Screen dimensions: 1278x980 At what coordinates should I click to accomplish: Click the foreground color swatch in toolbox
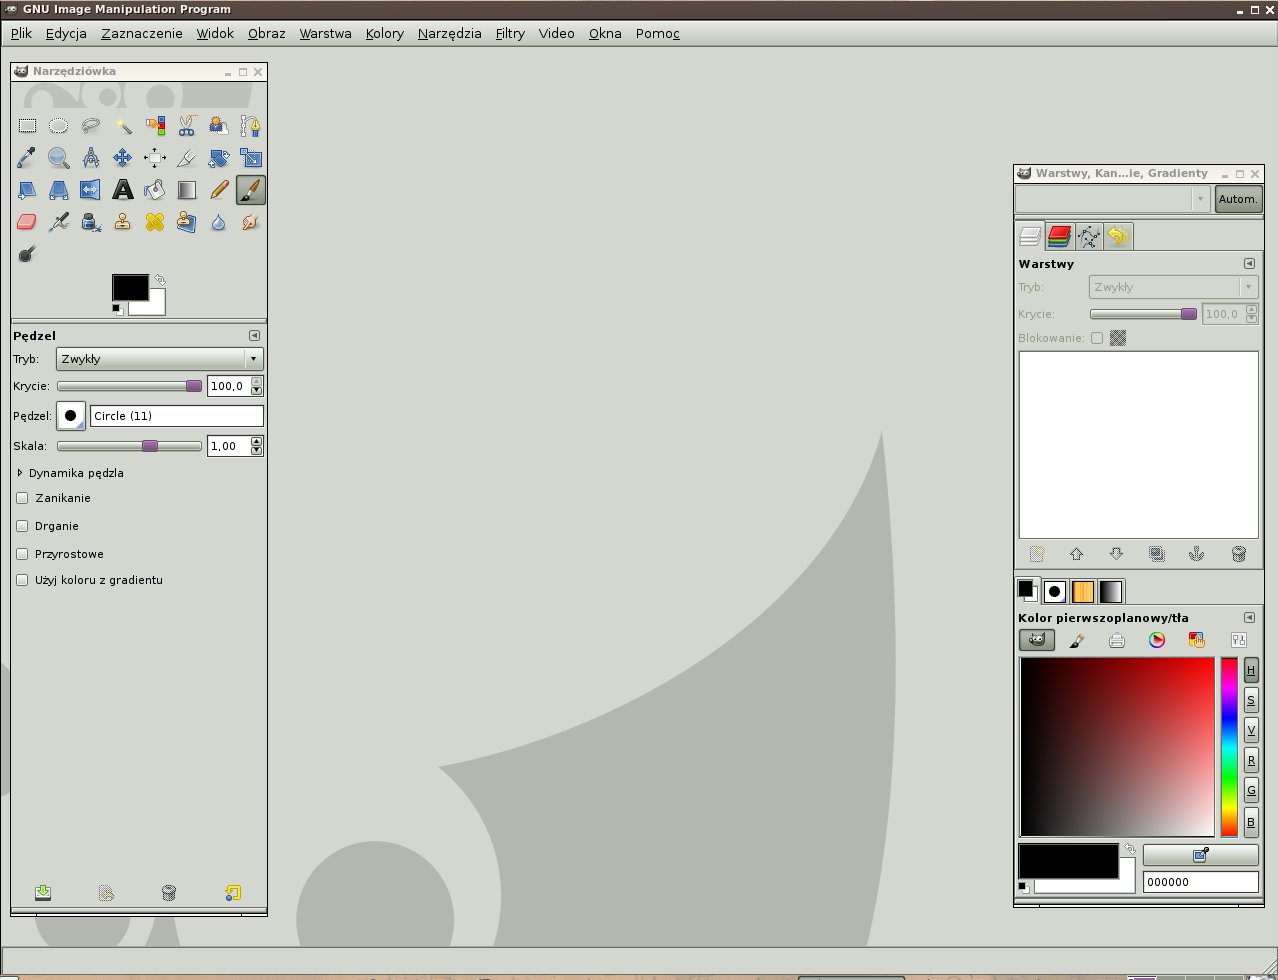click(129, 287)
